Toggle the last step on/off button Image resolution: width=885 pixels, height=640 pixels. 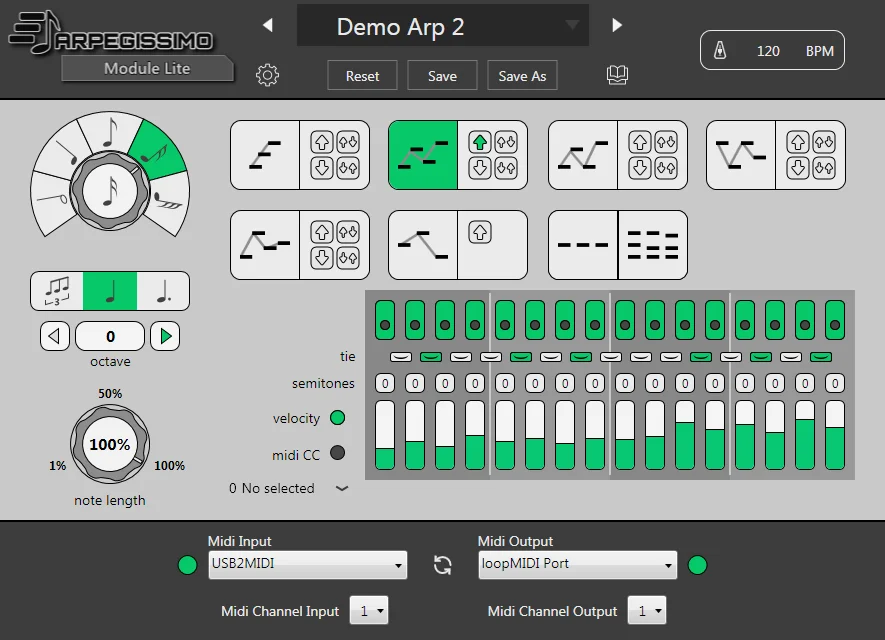point(835,320)
